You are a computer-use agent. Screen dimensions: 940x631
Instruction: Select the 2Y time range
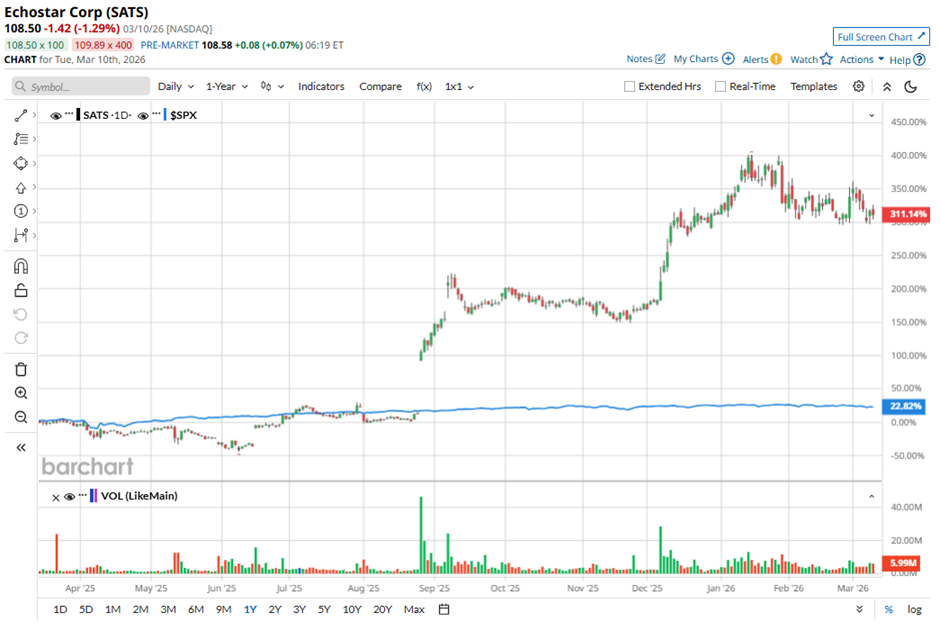click(x=275, y=609)
